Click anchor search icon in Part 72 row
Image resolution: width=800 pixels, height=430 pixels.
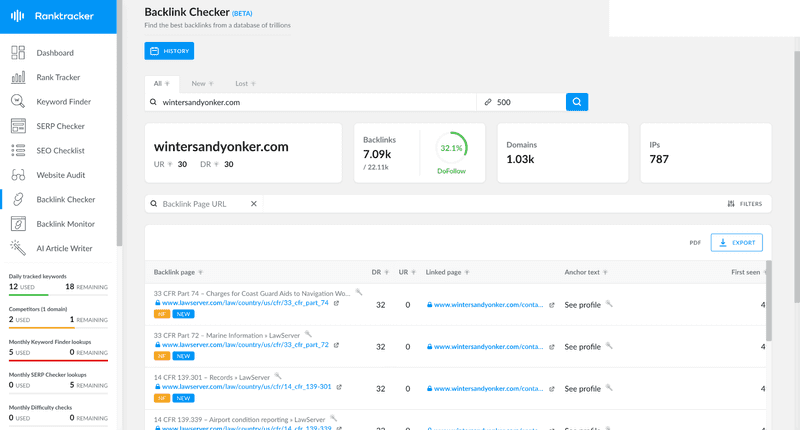[x=609, y=345]
